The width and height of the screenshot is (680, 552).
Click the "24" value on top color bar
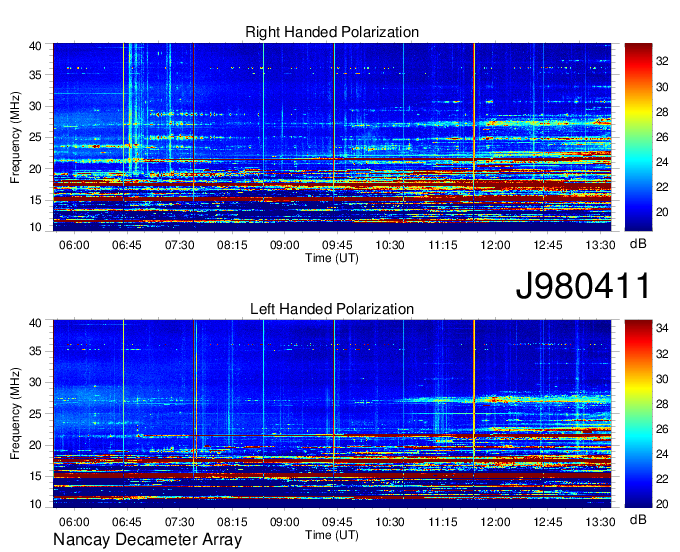[662, 162]
